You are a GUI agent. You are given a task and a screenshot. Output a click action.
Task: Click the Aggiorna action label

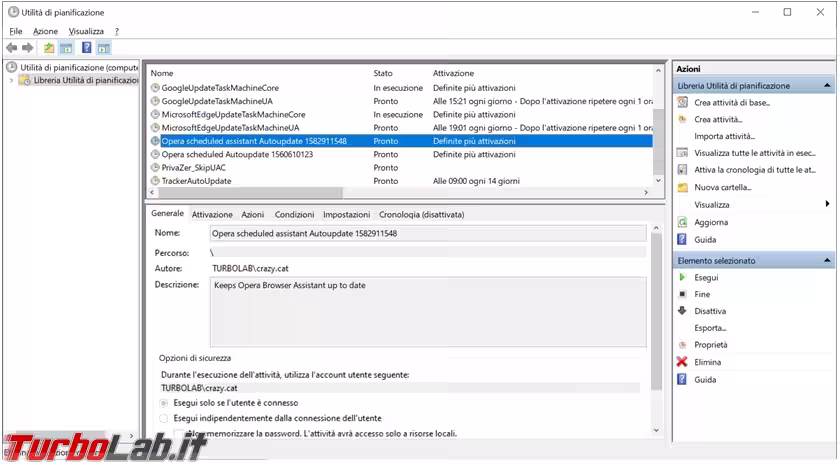[x=711, y=222]
